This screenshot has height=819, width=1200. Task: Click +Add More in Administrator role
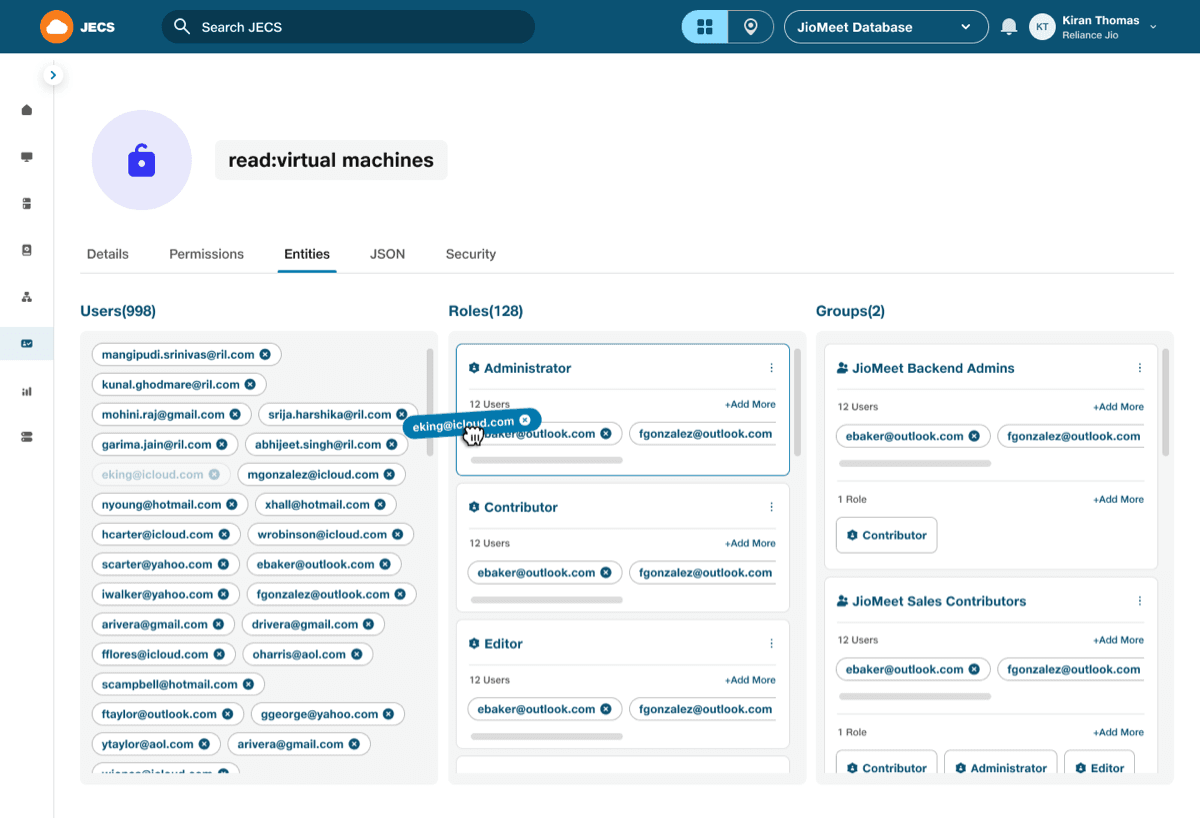[x=750, y=405]
